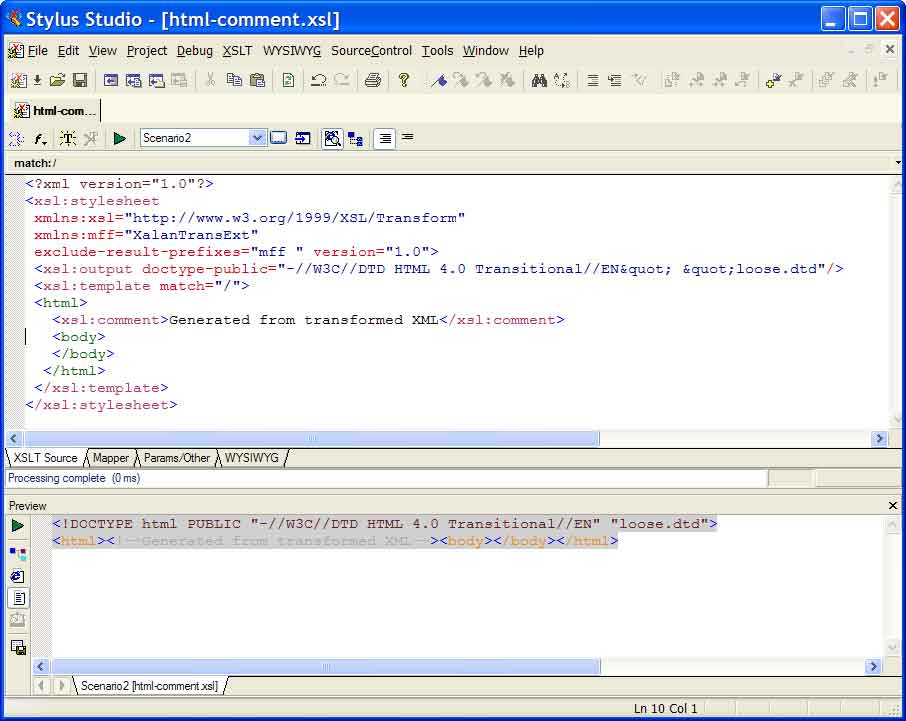Image resolution: width=906 pixels, height=721 pixels.
Task: Click the colored tree view icon in Preview sidebar
Action: [18, 553]
